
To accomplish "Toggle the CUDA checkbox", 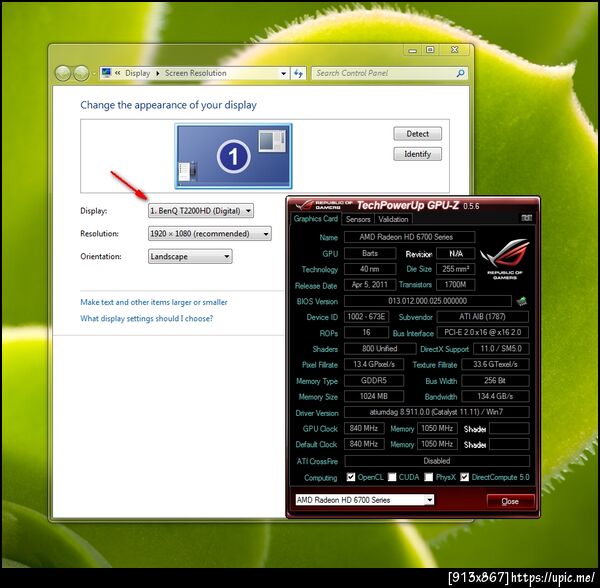I will 392,477.
